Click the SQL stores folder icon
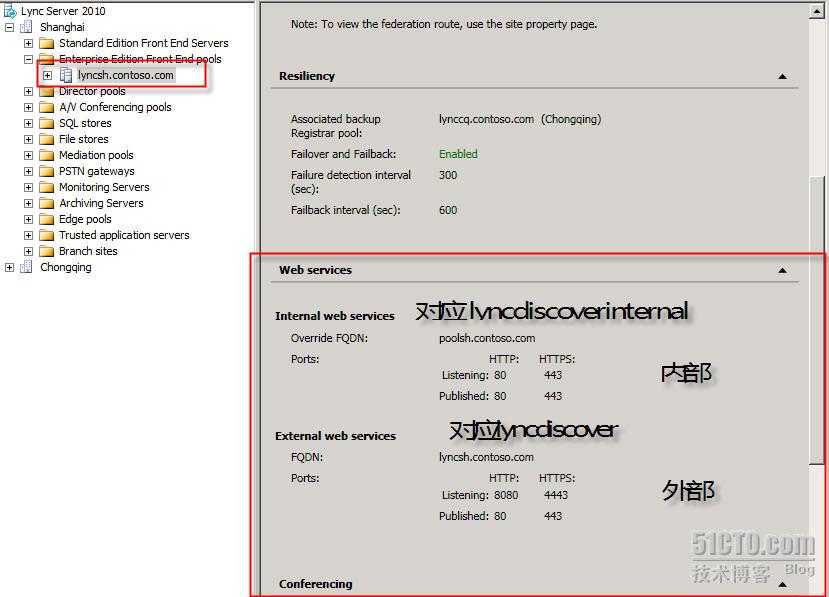Screen dimensions: 829x597 (x=47, y=123)
